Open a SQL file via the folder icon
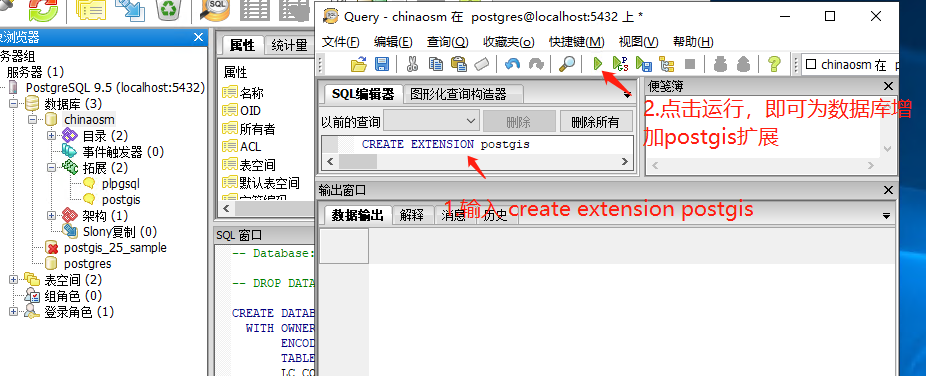926x376 pixels. [358, 64]
